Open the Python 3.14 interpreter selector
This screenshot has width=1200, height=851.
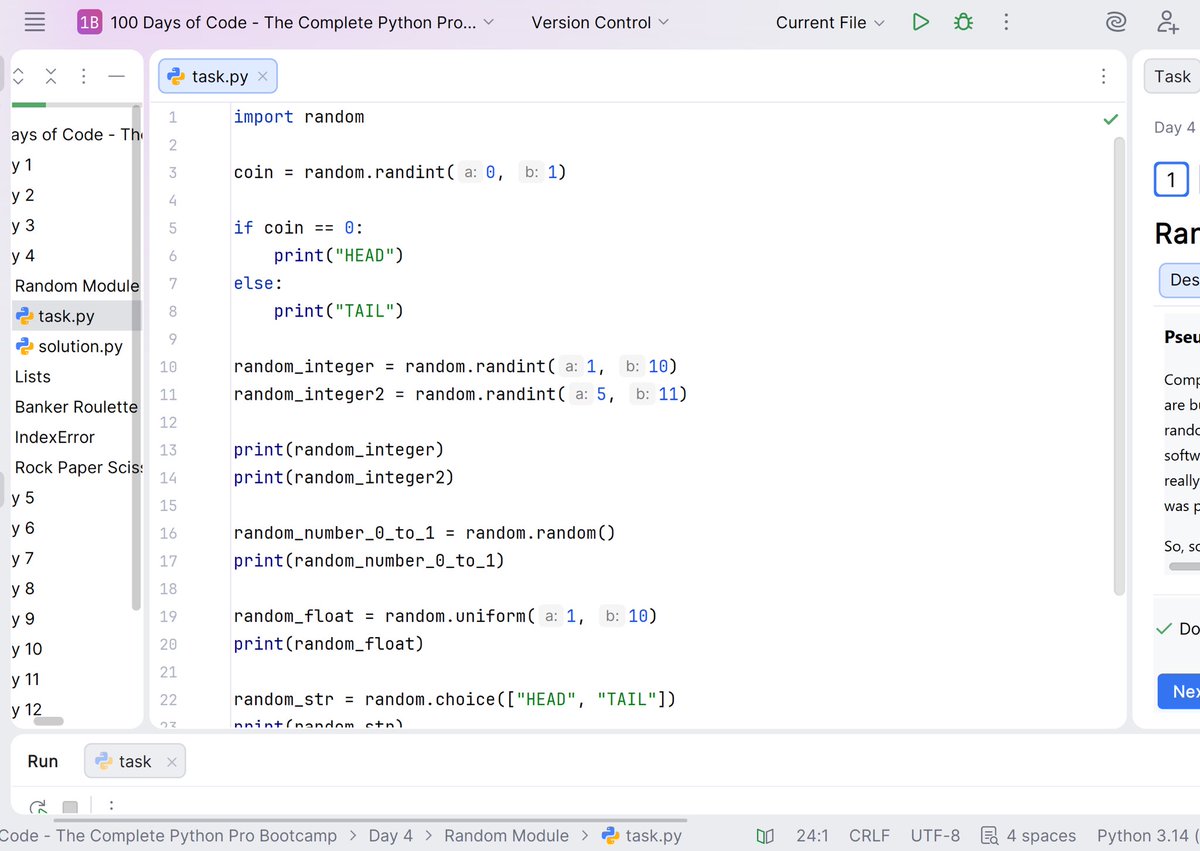pyautogui.click(x=1148, y=836)
